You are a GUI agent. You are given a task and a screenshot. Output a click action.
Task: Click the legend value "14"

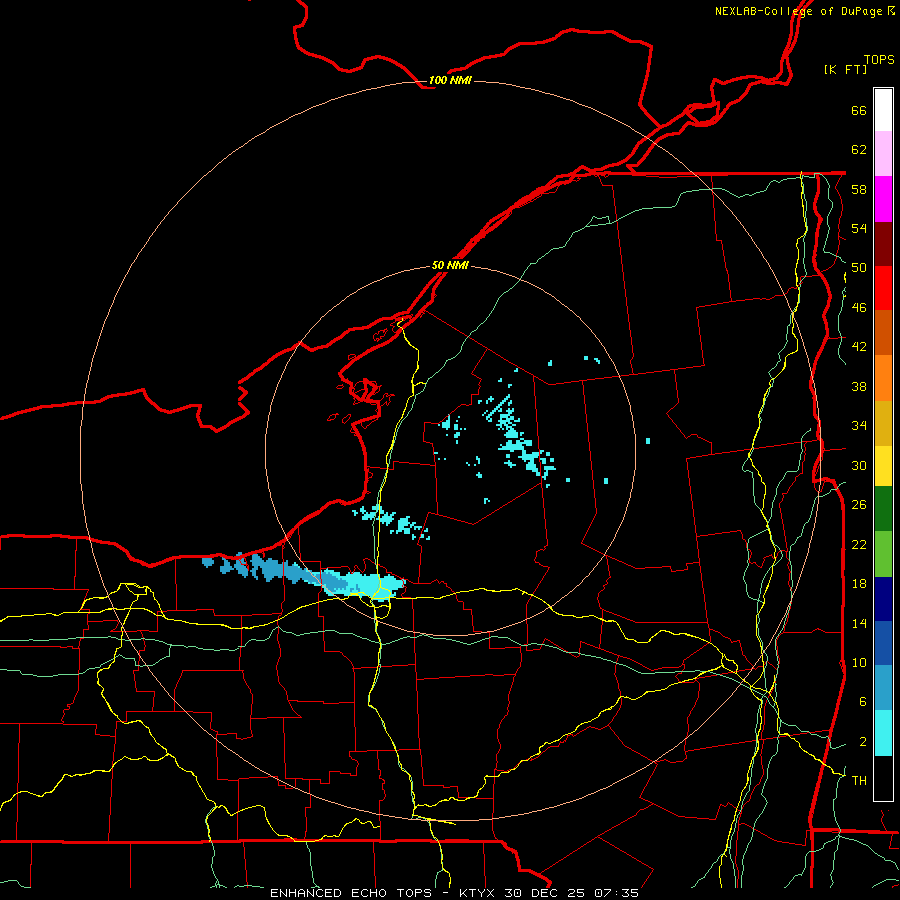tap(859, 623)
